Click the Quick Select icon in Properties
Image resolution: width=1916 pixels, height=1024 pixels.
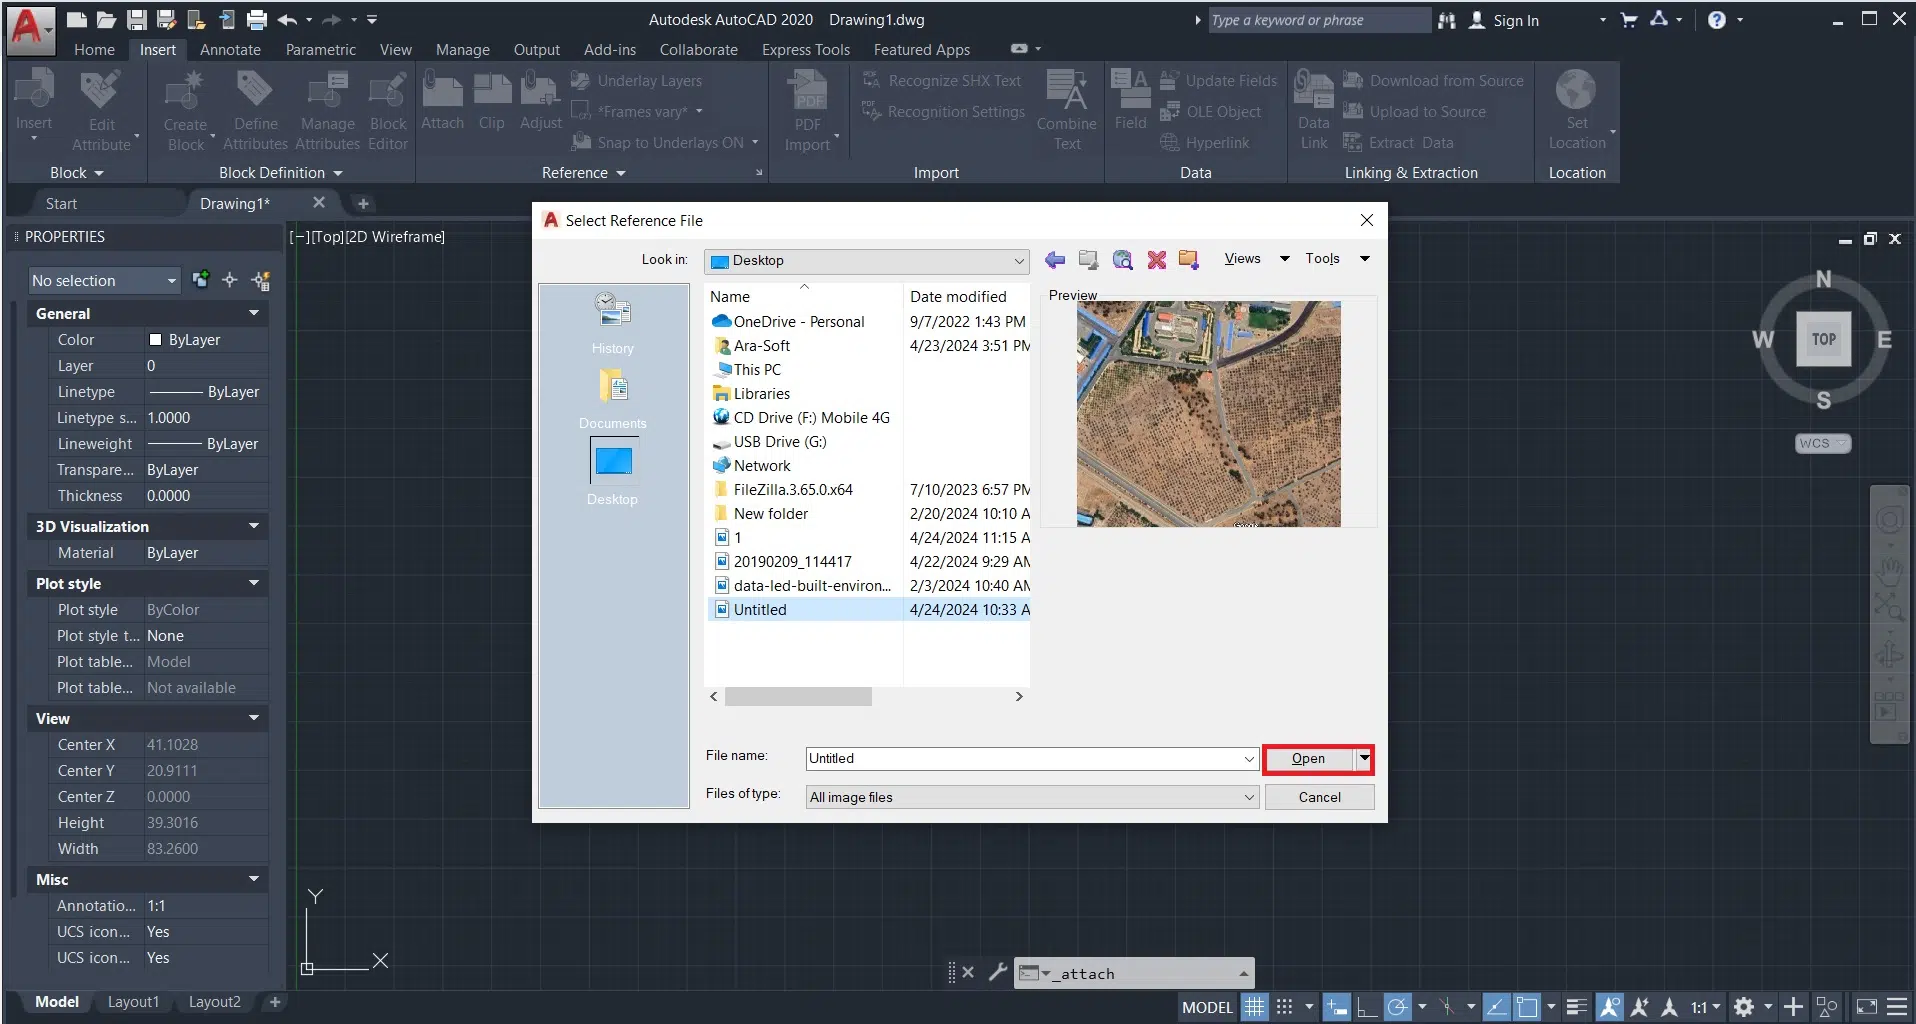point(261,281)
